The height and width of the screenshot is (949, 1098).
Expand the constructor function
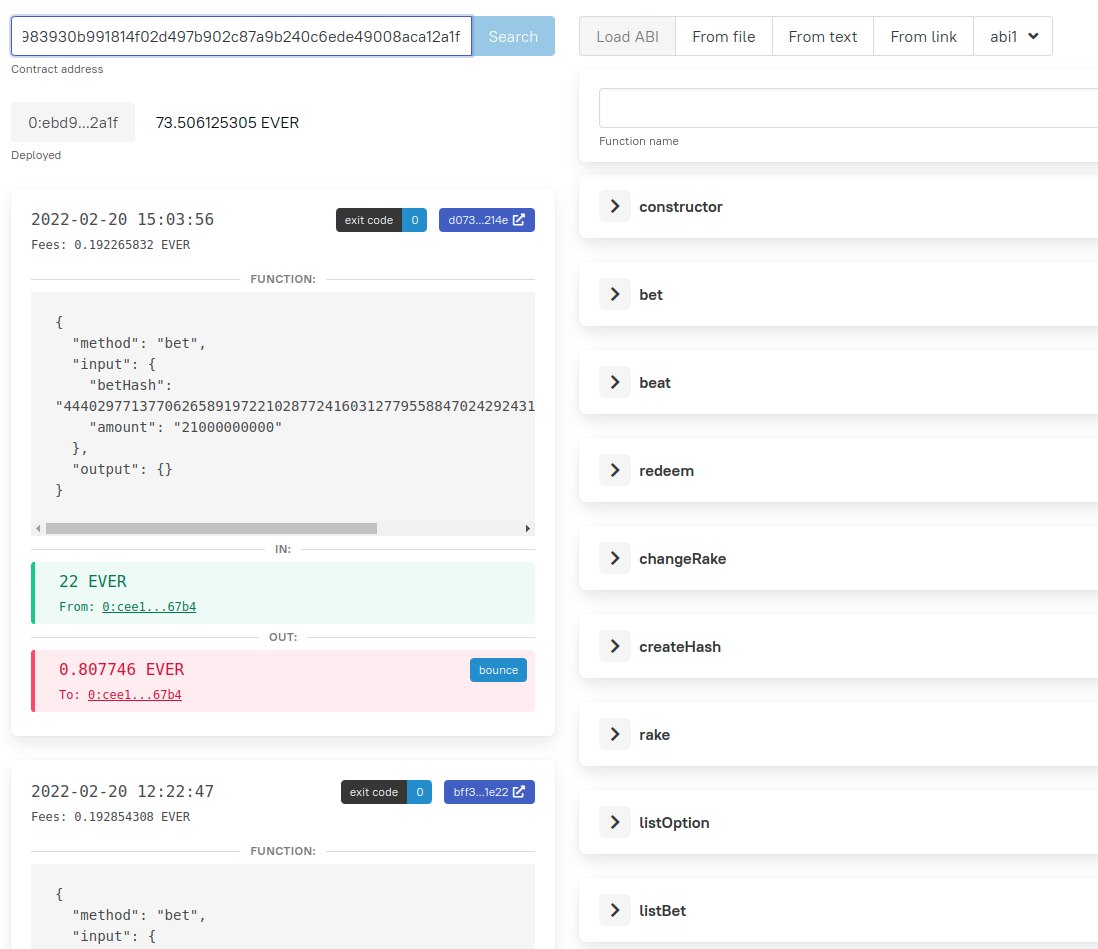tap(615, 207)
